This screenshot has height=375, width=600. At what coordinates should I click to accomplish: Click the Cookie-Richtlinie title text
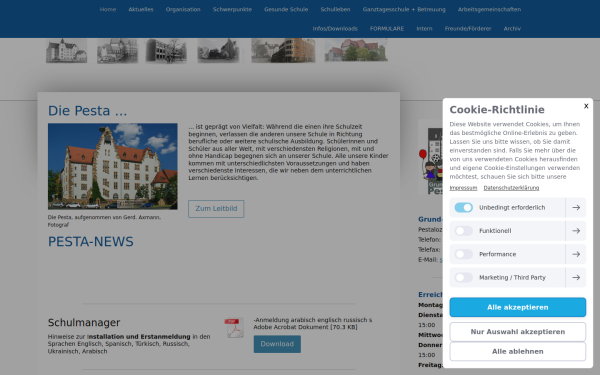[x=497, y=110]
